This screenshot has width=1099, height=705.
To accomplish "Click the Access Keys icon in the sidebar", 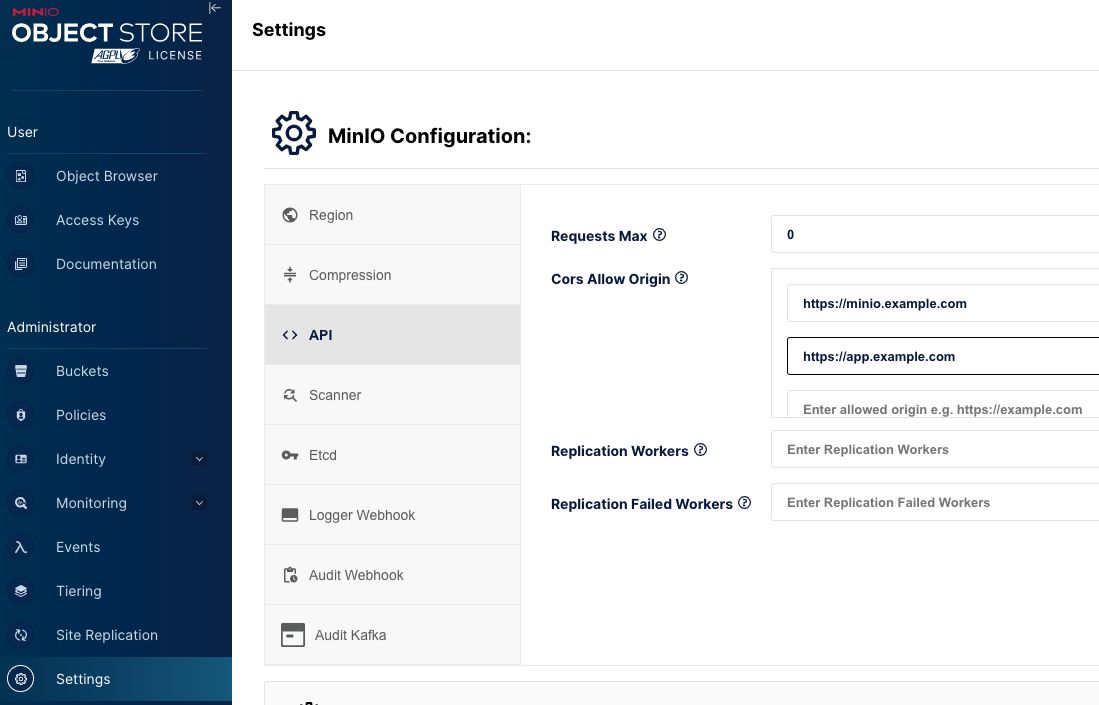I will point(21,220).
